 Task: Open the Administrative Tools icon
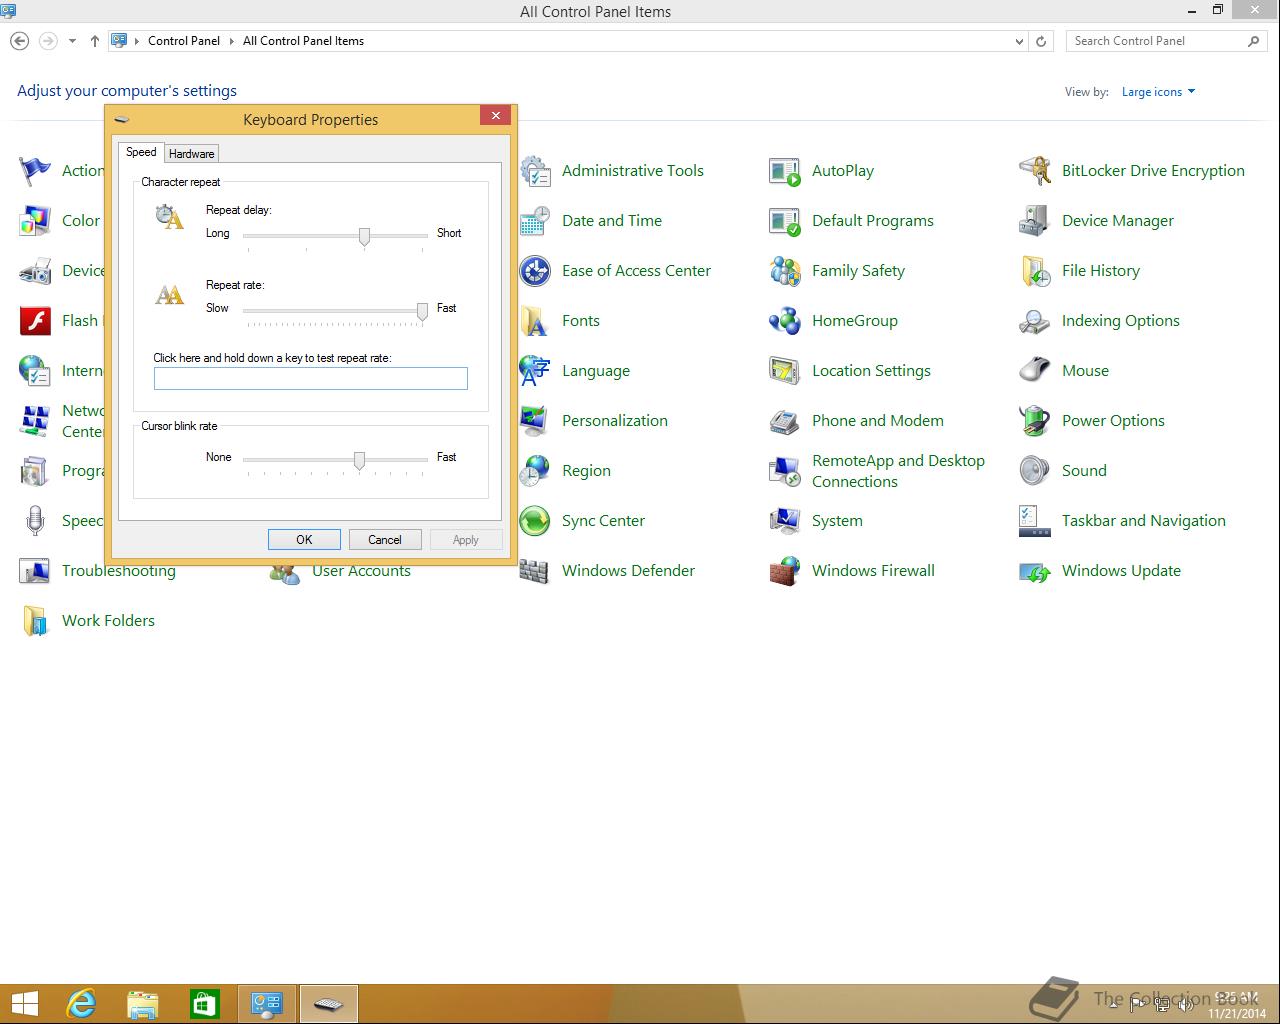535,171
